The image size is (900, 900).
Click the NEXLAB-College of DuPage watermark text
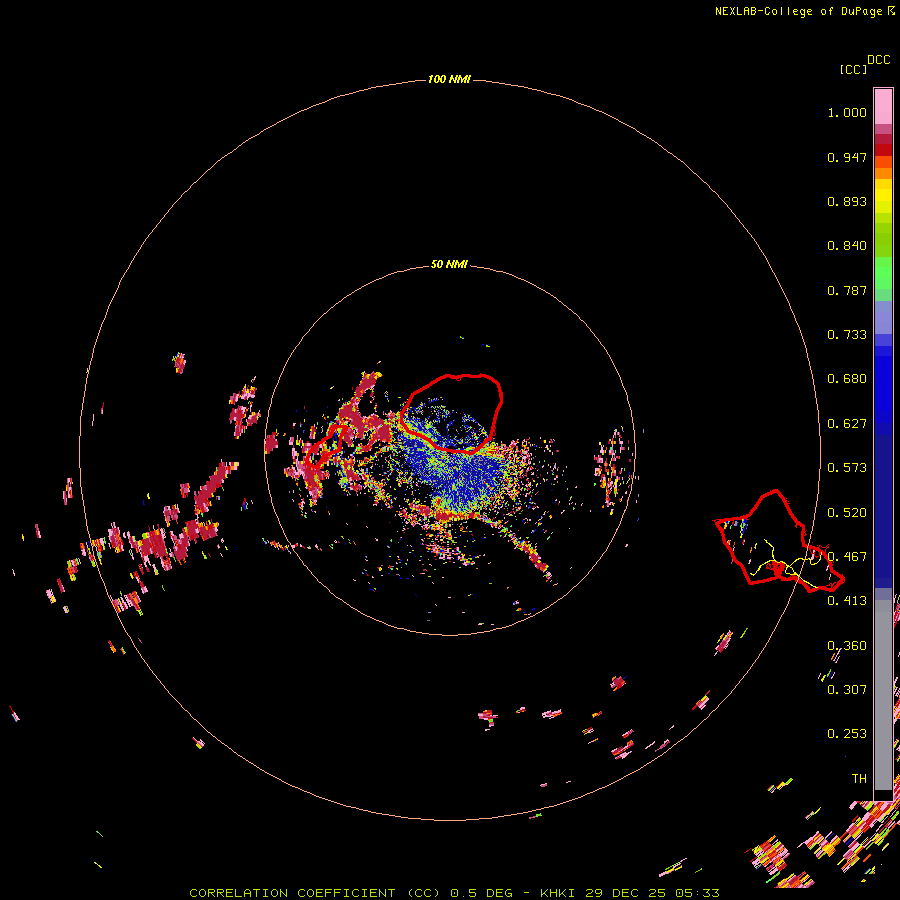805,11
